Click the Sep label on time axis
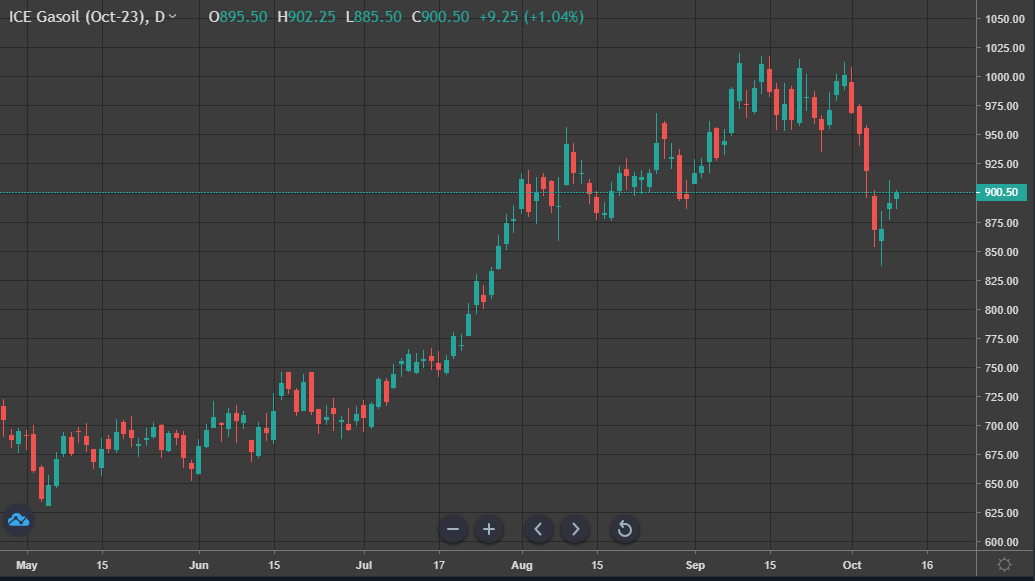 tap(695, 565)
